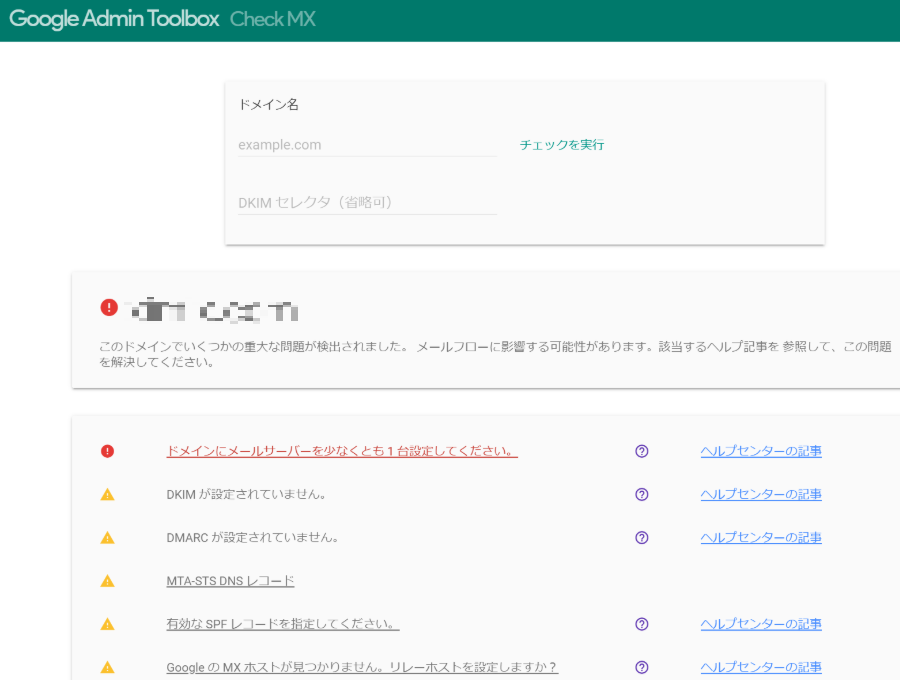Click the example.com domain name input field
The width and height of the screenshot is (900, 680).
click(x=365, y=144)
